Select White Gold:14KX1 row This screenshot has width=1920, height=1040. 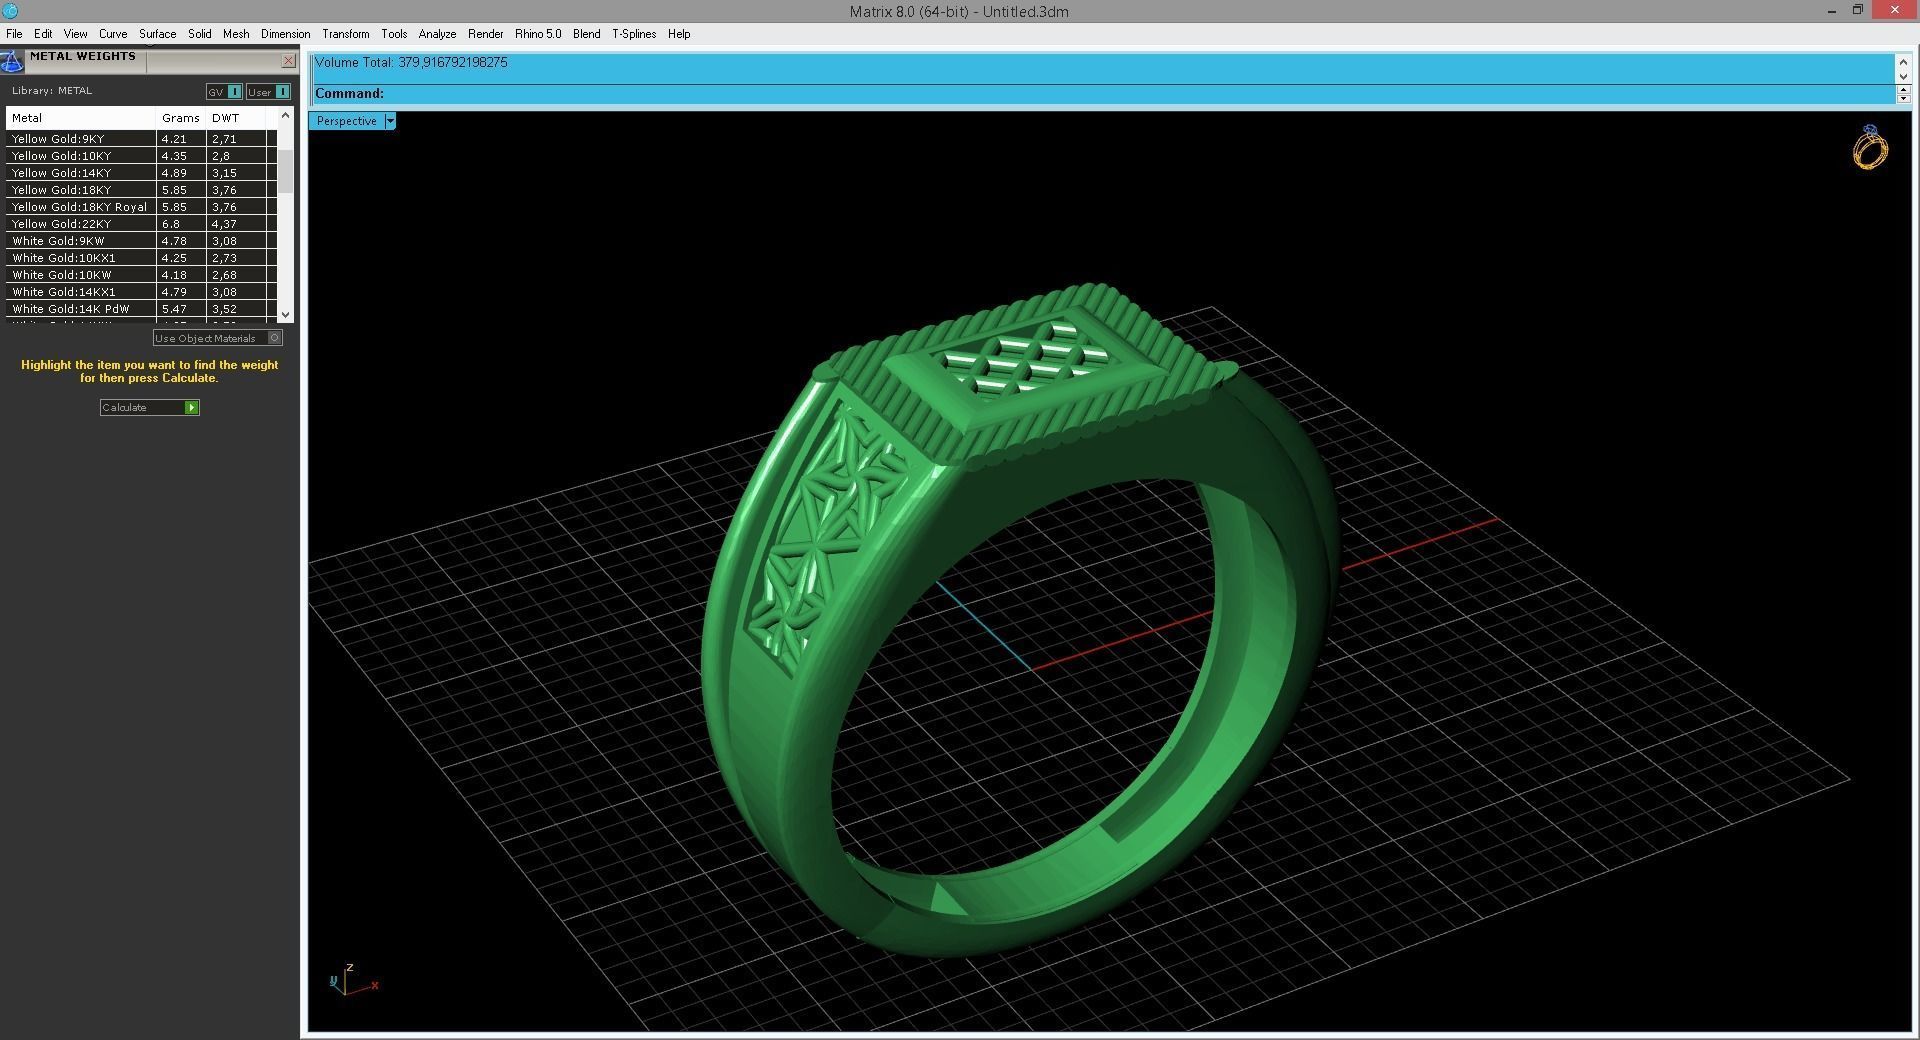pos(141,292)
